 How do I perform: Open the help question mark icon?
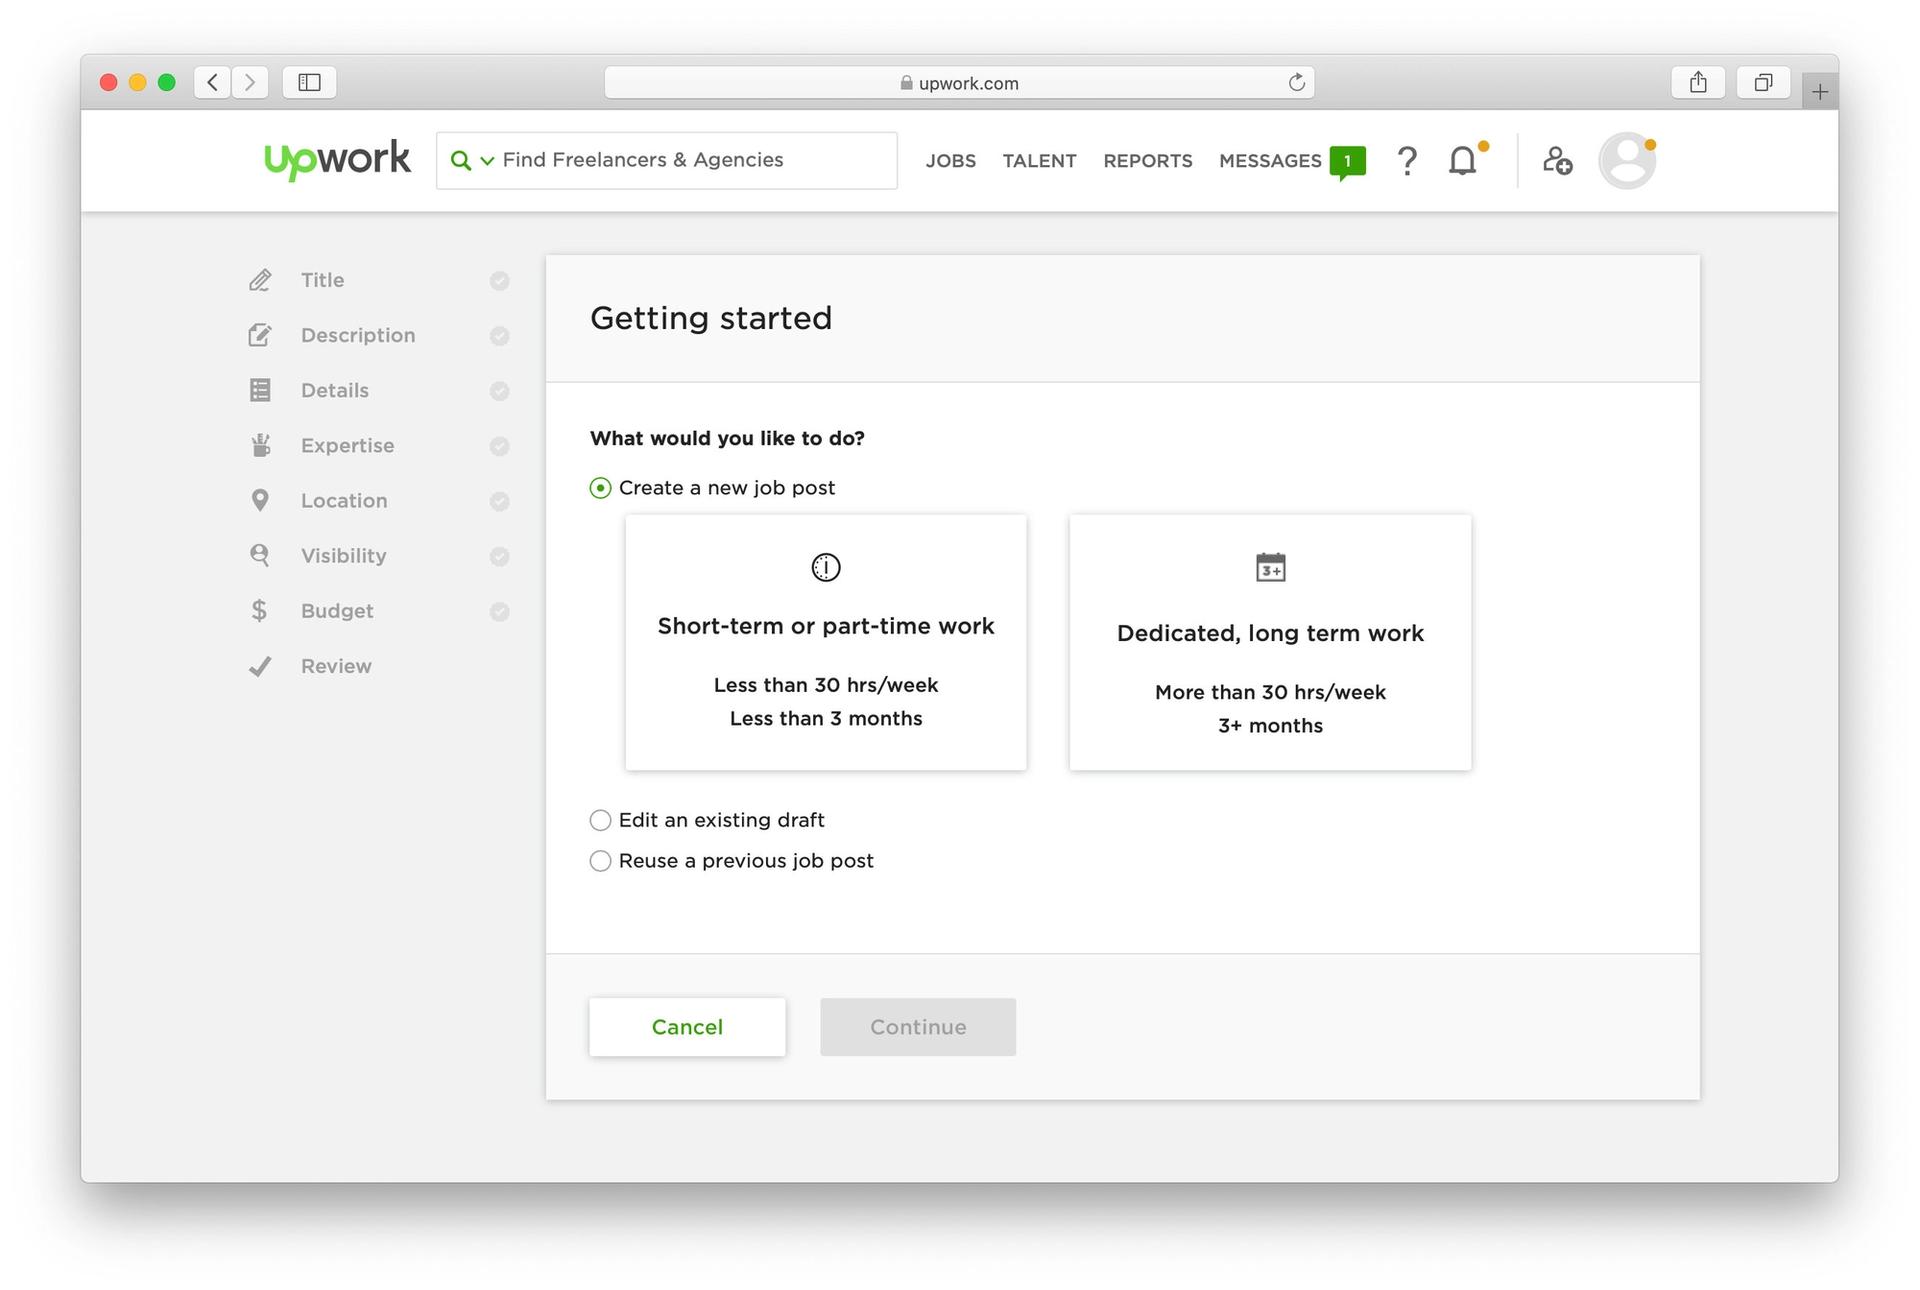[1407, 161]
